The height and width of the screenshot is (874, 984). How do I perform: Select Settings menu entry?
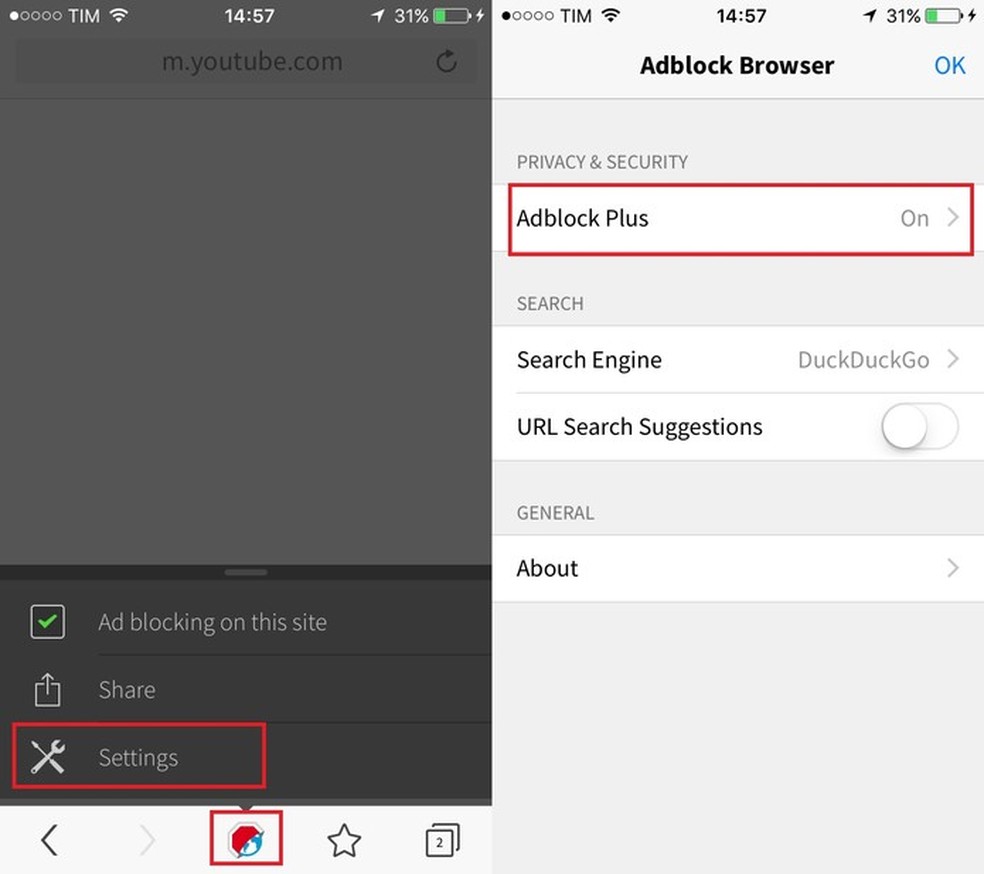point(139,757)
